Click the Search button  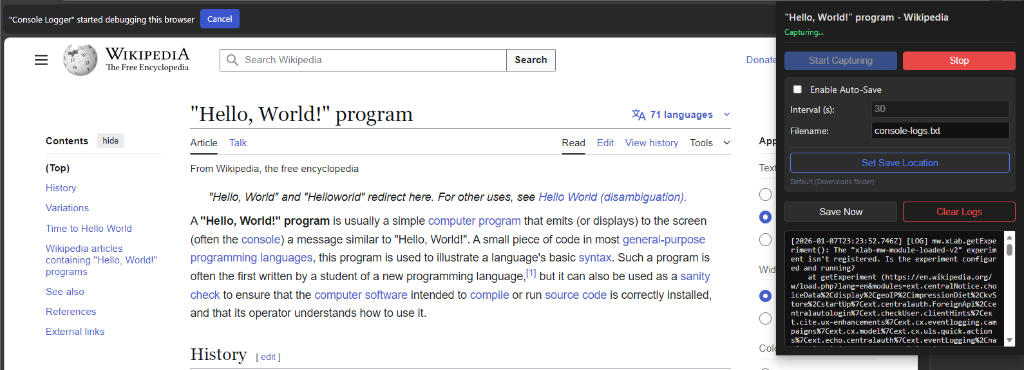531,60
